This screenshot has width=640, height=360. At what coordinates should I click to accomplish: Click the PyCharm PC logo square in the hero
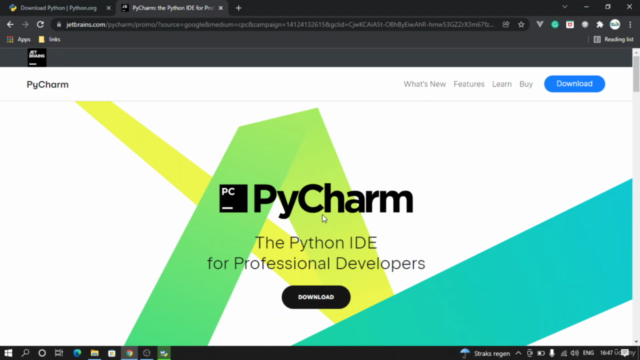(233, 199)
